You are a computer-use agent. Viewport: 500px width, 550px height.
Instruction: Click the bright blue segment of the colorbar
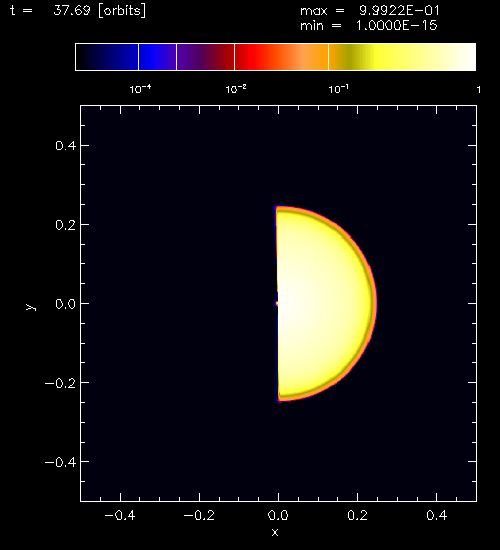tap(157, 57)
